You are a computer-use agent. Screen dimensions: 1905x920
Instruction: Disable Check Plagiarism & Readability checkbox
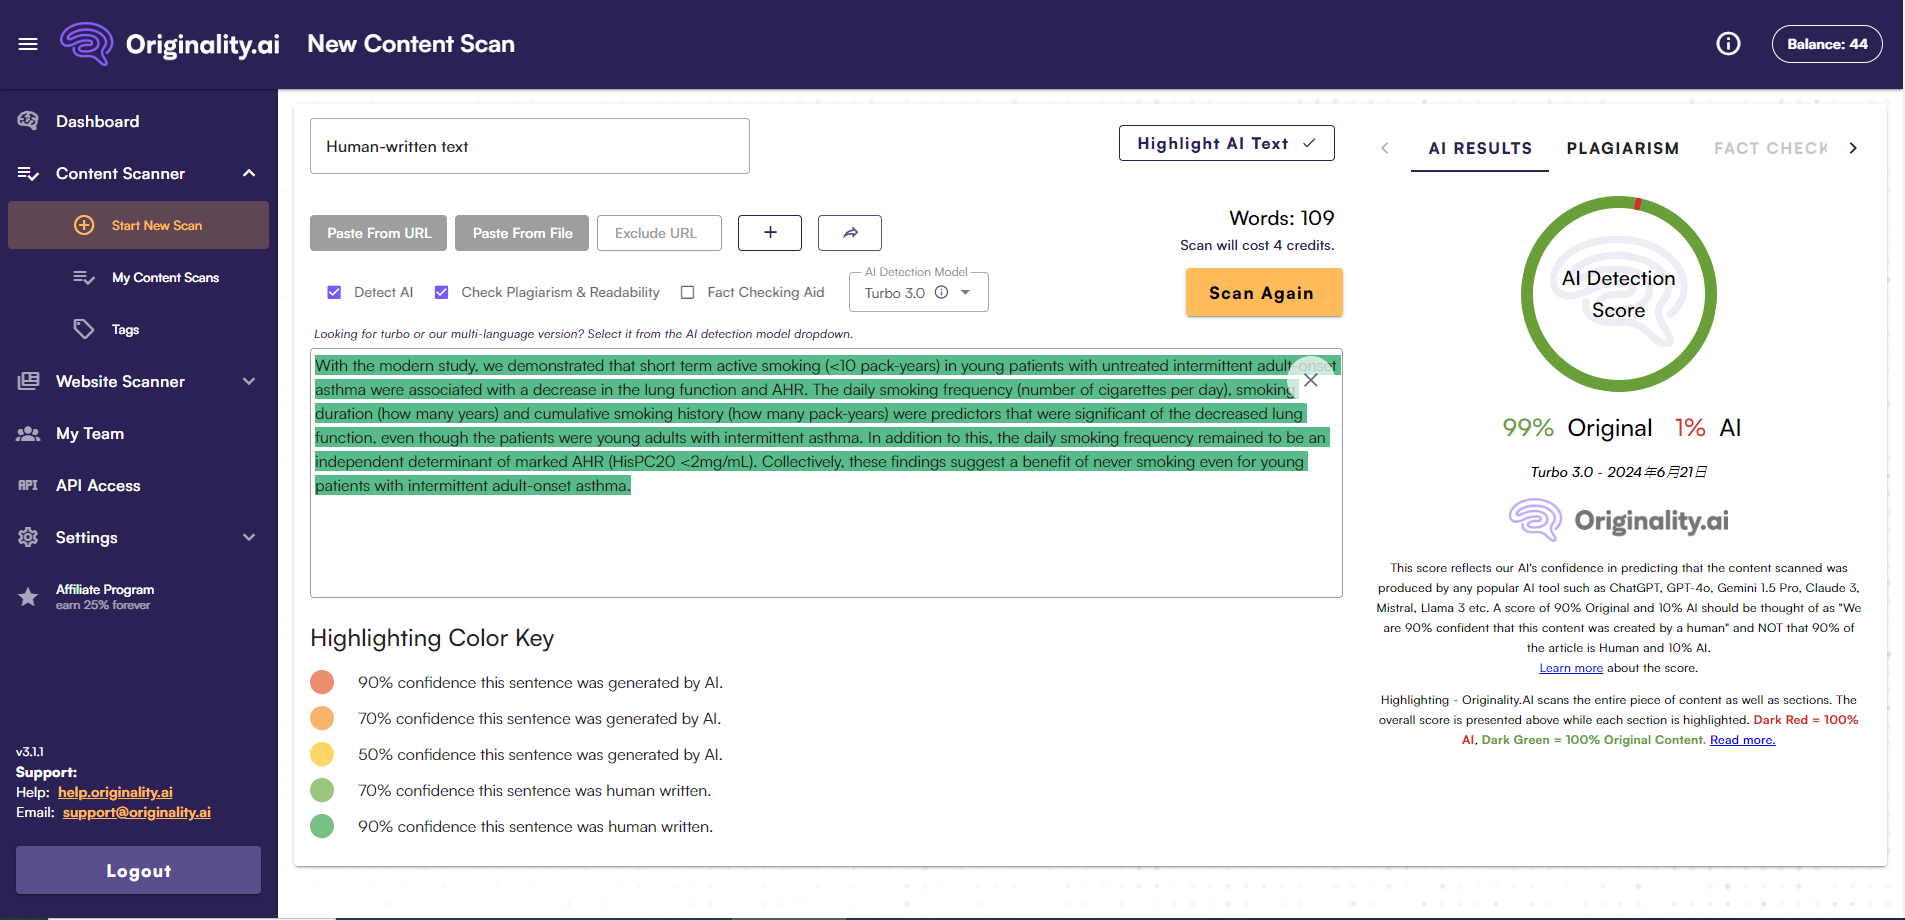tap(441, 293)
